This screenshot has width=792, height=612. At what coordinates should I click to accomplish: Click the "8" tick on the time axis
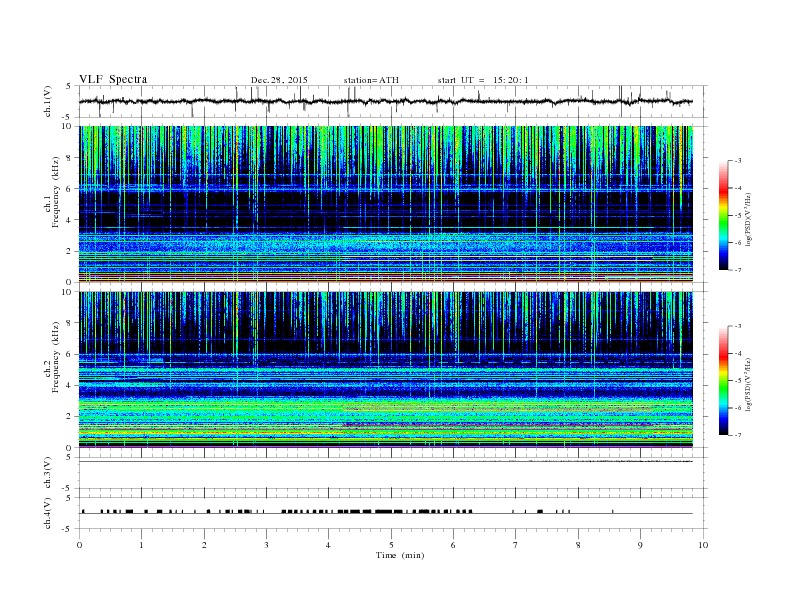[x=578, y=545]
